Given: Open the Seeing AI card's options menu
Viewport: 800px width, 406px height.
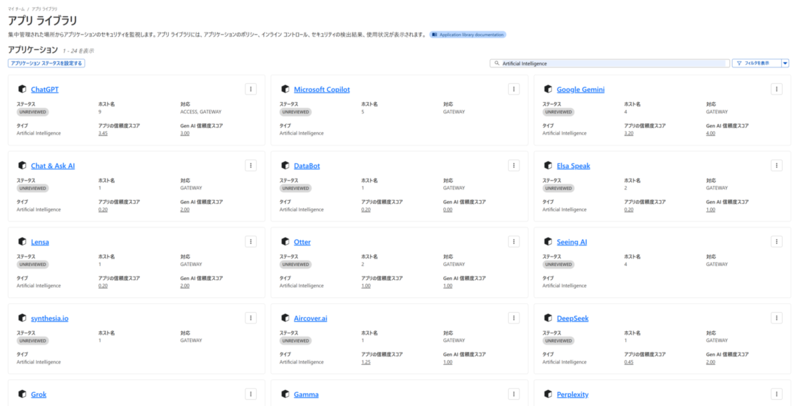Looking at the screenshot, I should (777, 241).
